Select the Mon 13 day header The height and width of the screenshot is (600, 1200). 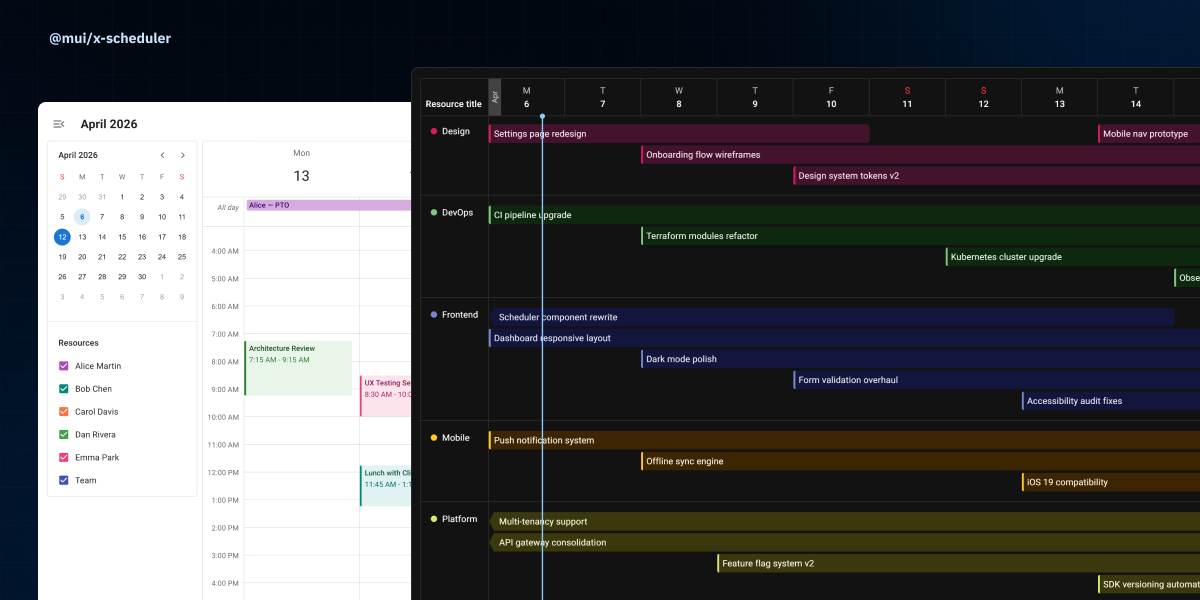[301, 166]
